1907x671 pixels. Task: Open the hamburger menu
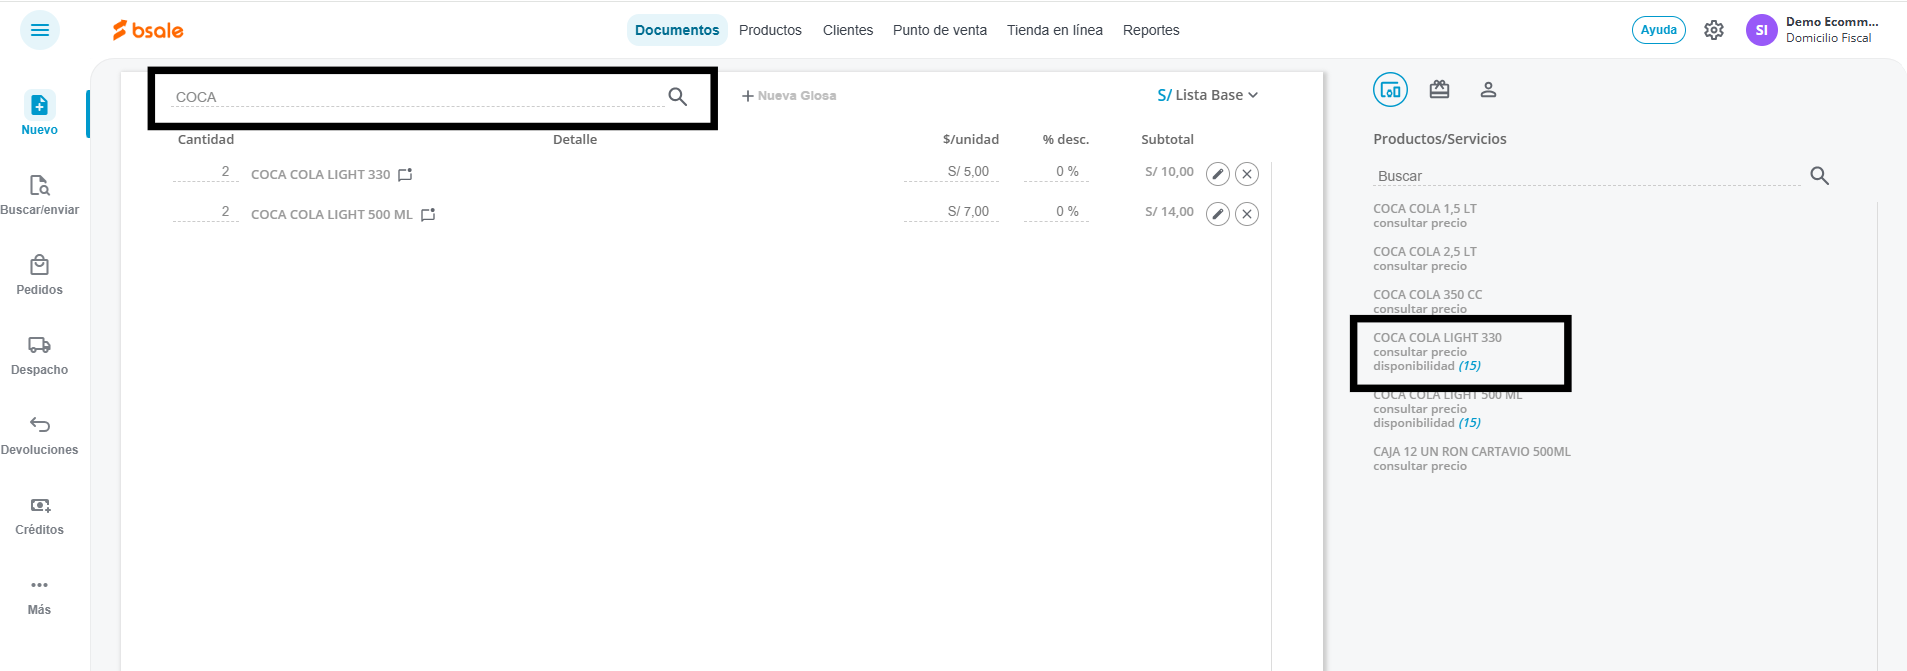click(40, 30)
